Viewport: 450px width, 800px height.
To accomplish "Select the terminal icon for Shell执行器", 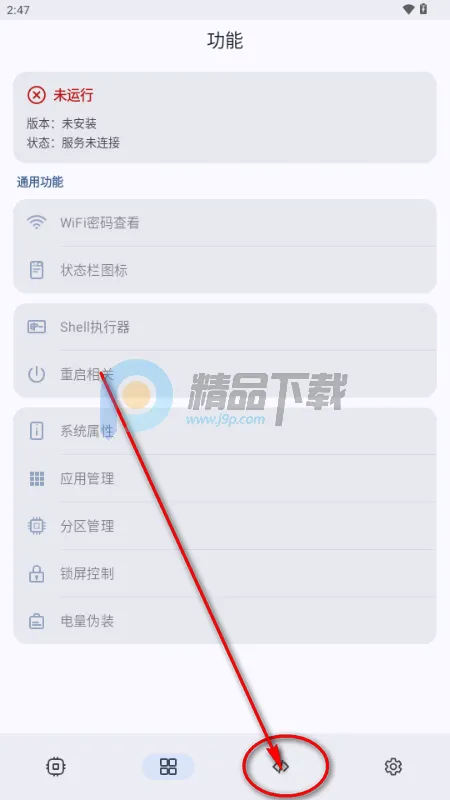I will coord(36,327).
